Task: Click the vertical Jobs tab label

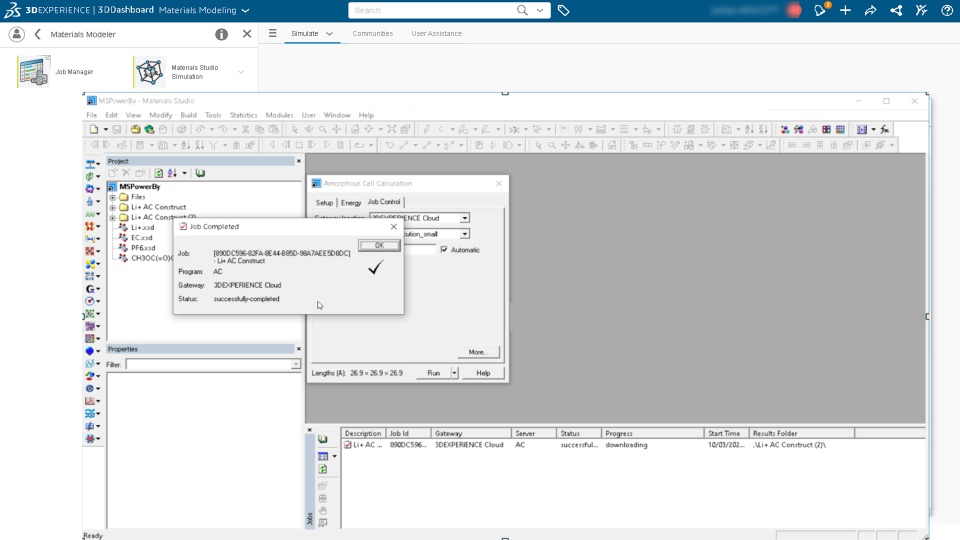Action: coord(309,519)
